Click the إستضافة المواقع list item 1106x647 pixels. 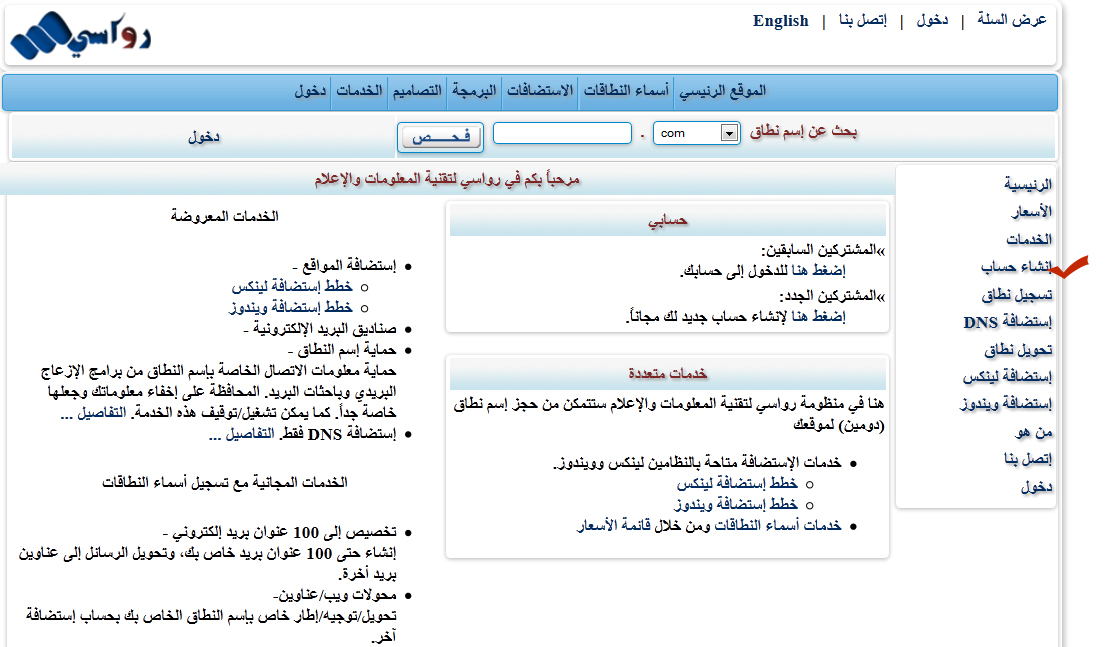pos(345,266)
